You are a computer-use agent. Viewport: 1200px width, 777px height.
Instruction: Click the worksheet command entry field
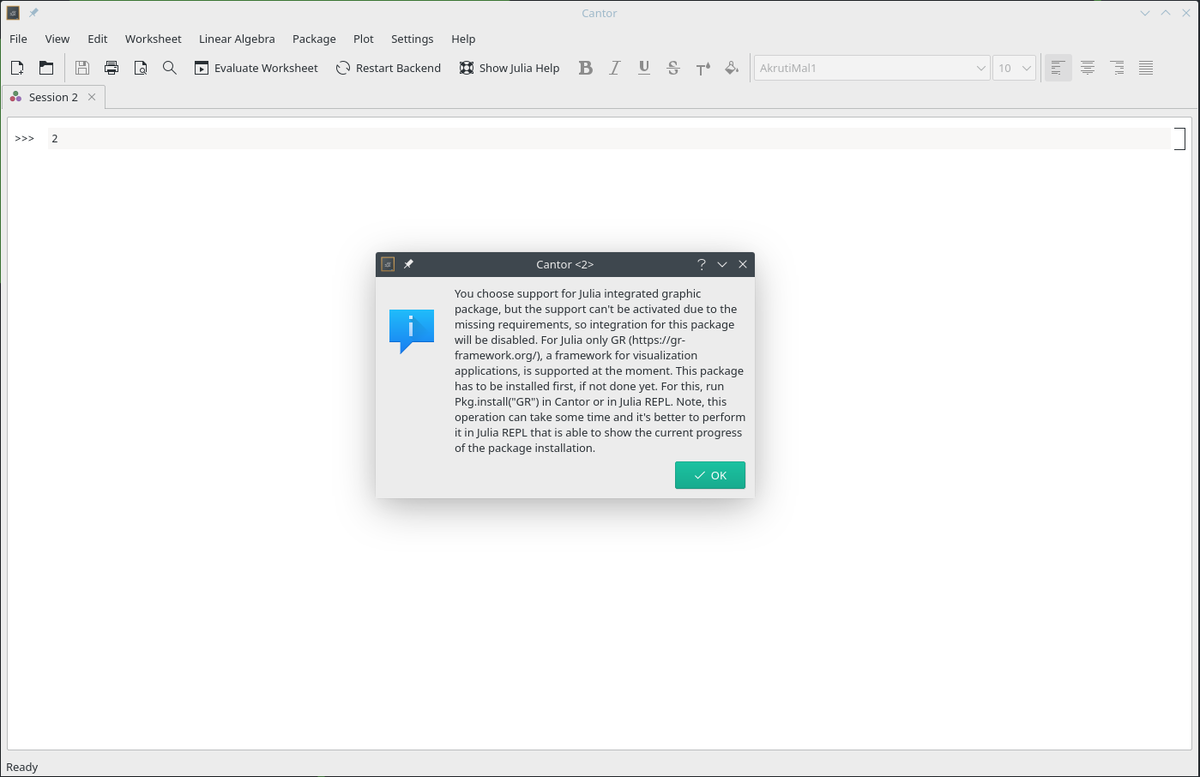coord(600,139)
